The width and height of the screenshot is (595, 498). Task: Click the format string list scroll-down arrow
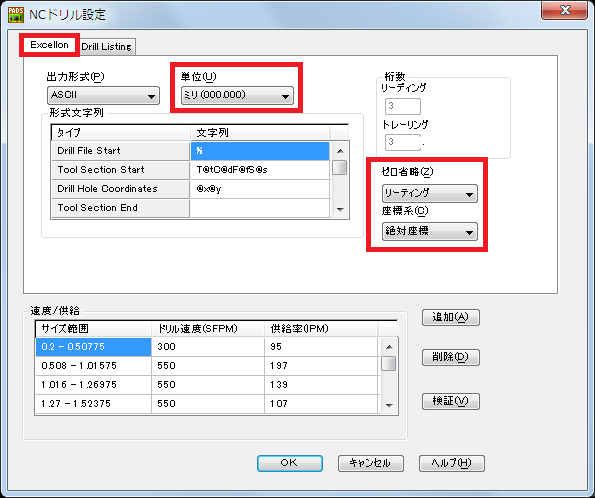tap(340, 210)
